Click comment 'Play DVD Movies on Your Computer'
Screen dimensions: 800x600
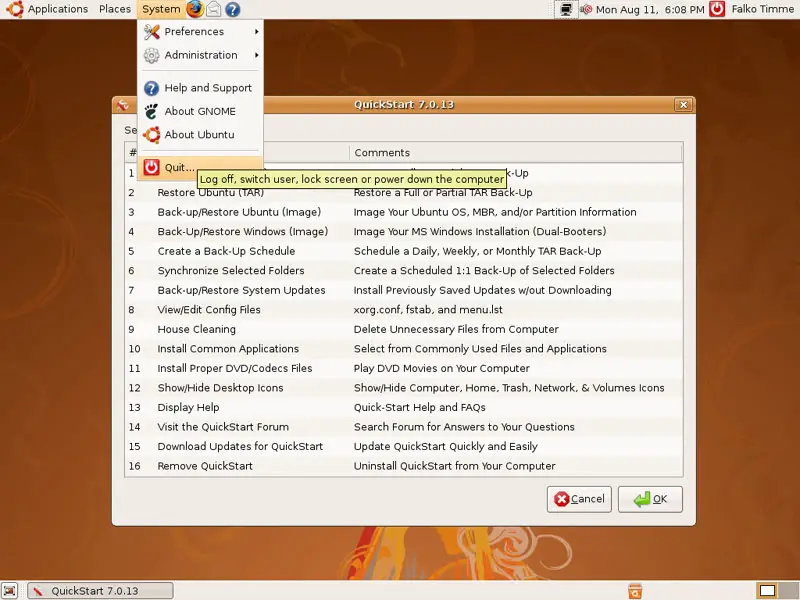click(x=442, y=368)
